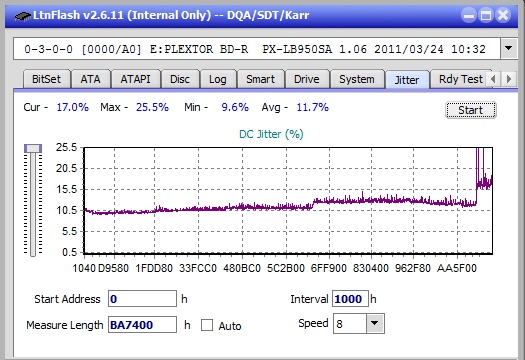
Task: Click the x-axis label 480BC0
Action: pos(242,268)
